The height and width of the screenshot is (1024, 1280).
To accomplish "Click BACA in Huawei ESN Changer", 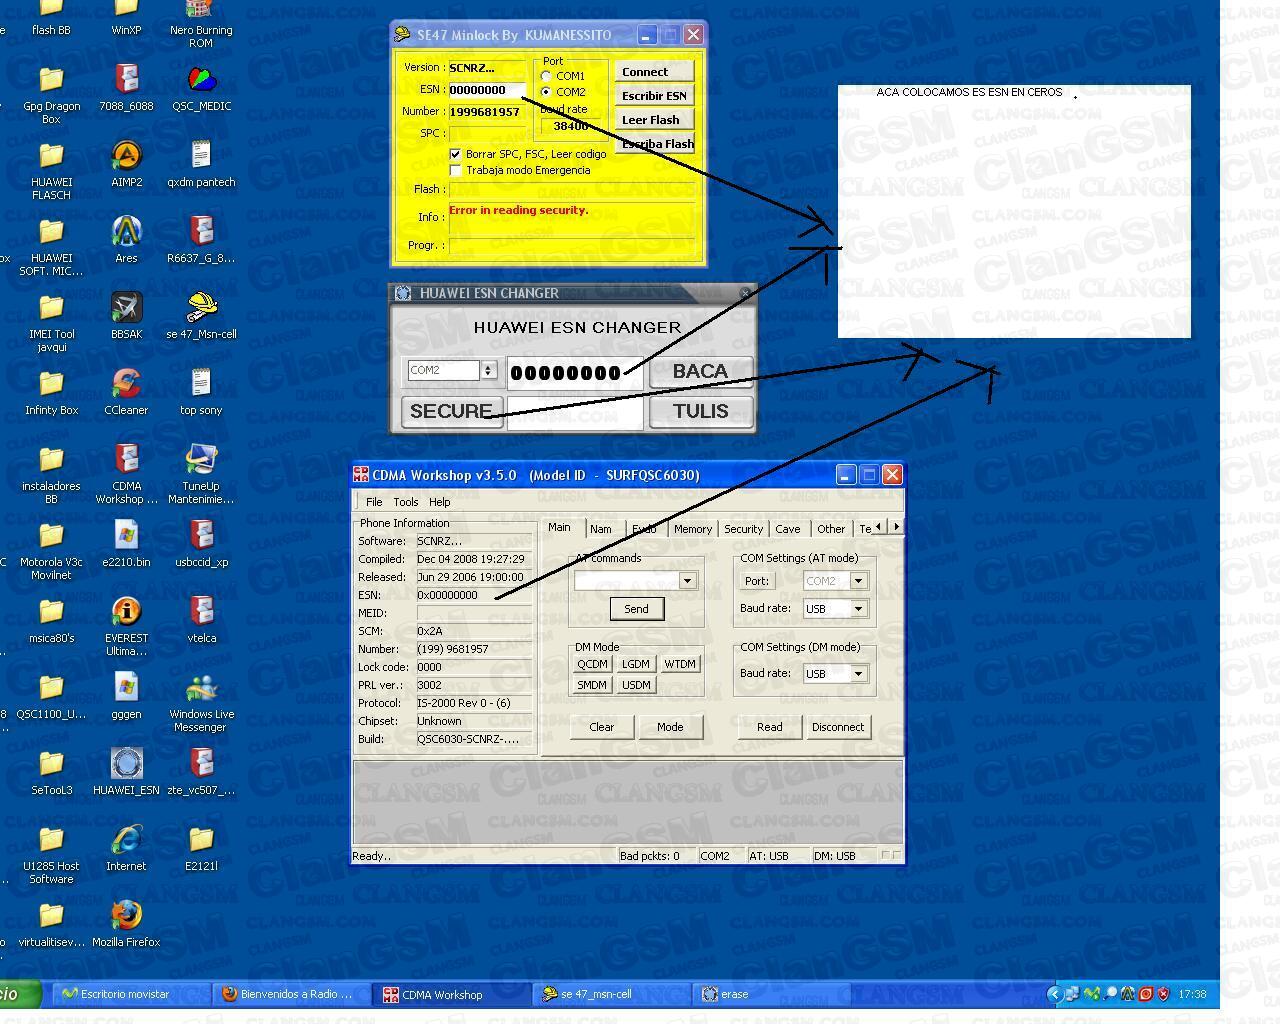I will [700, 371].
